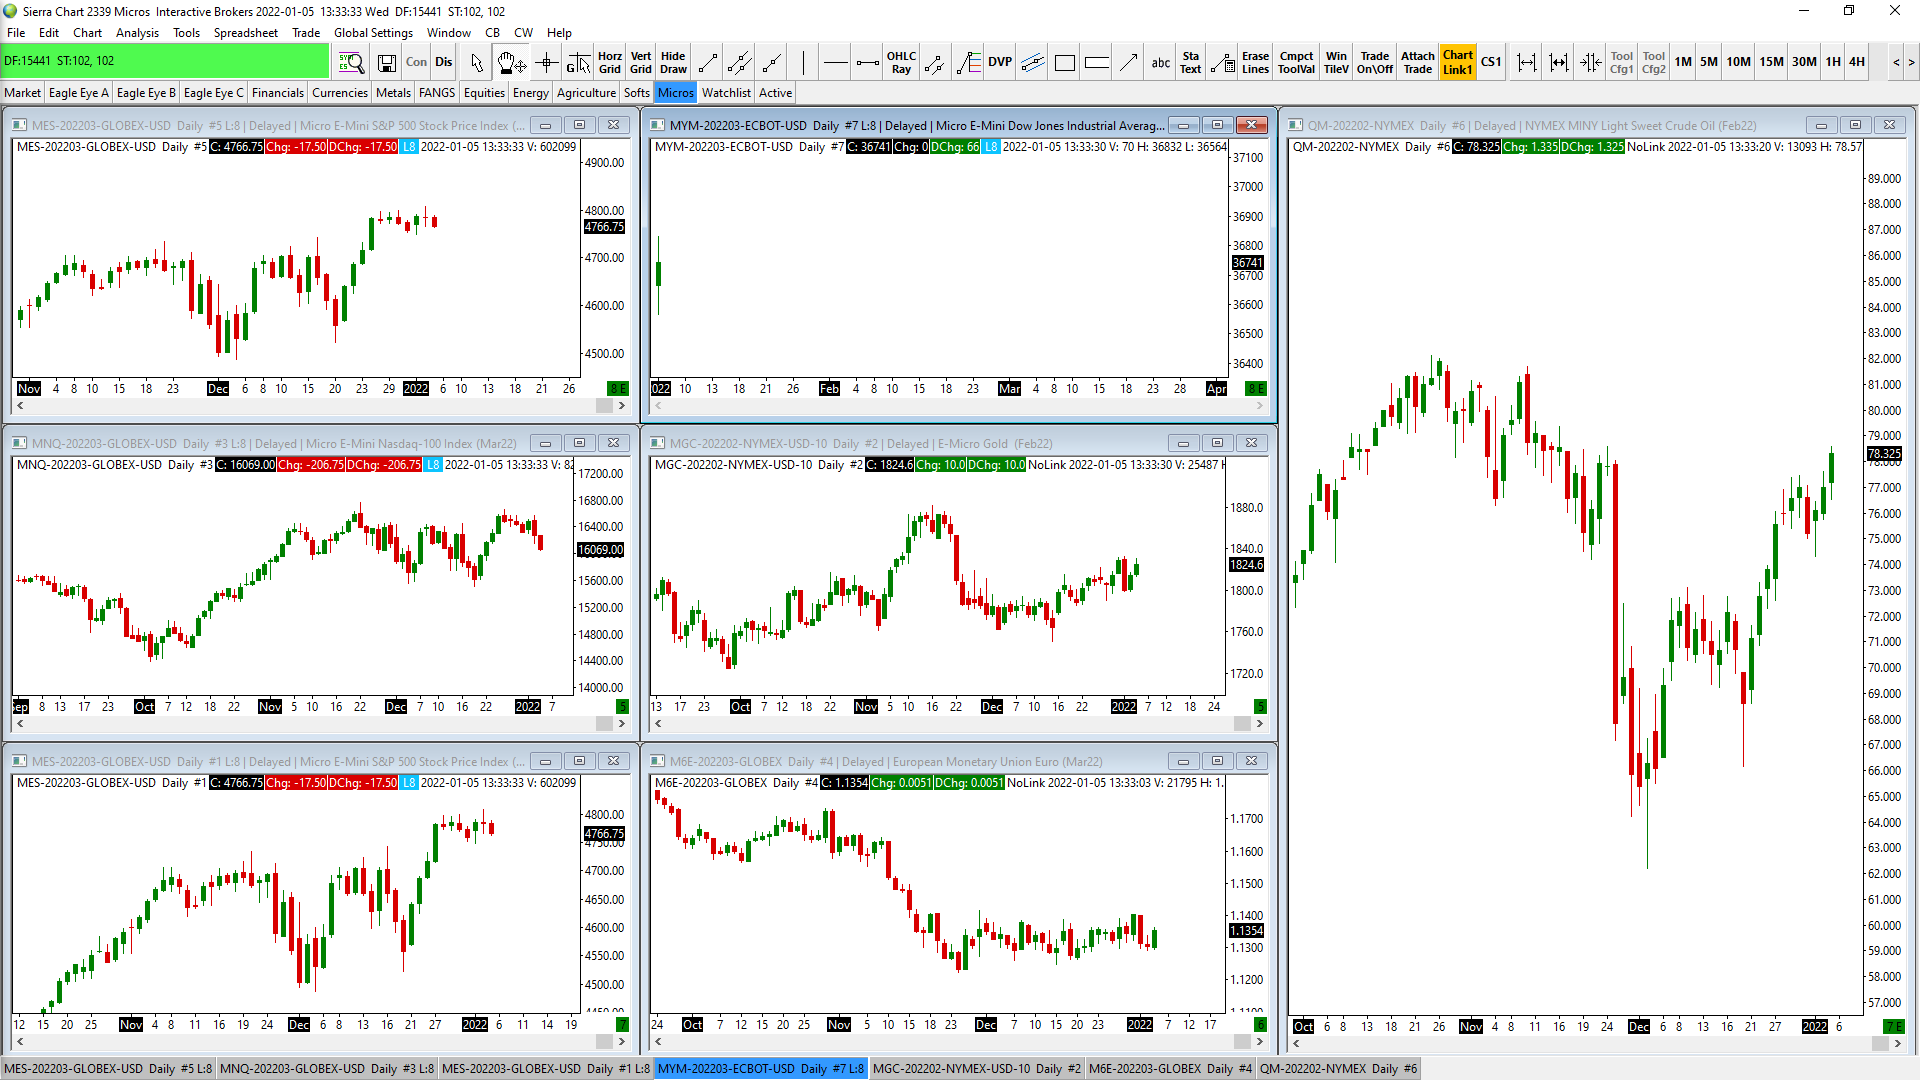Open the Analysis menu
The image size is (1920, 1080).
(137, 33)
